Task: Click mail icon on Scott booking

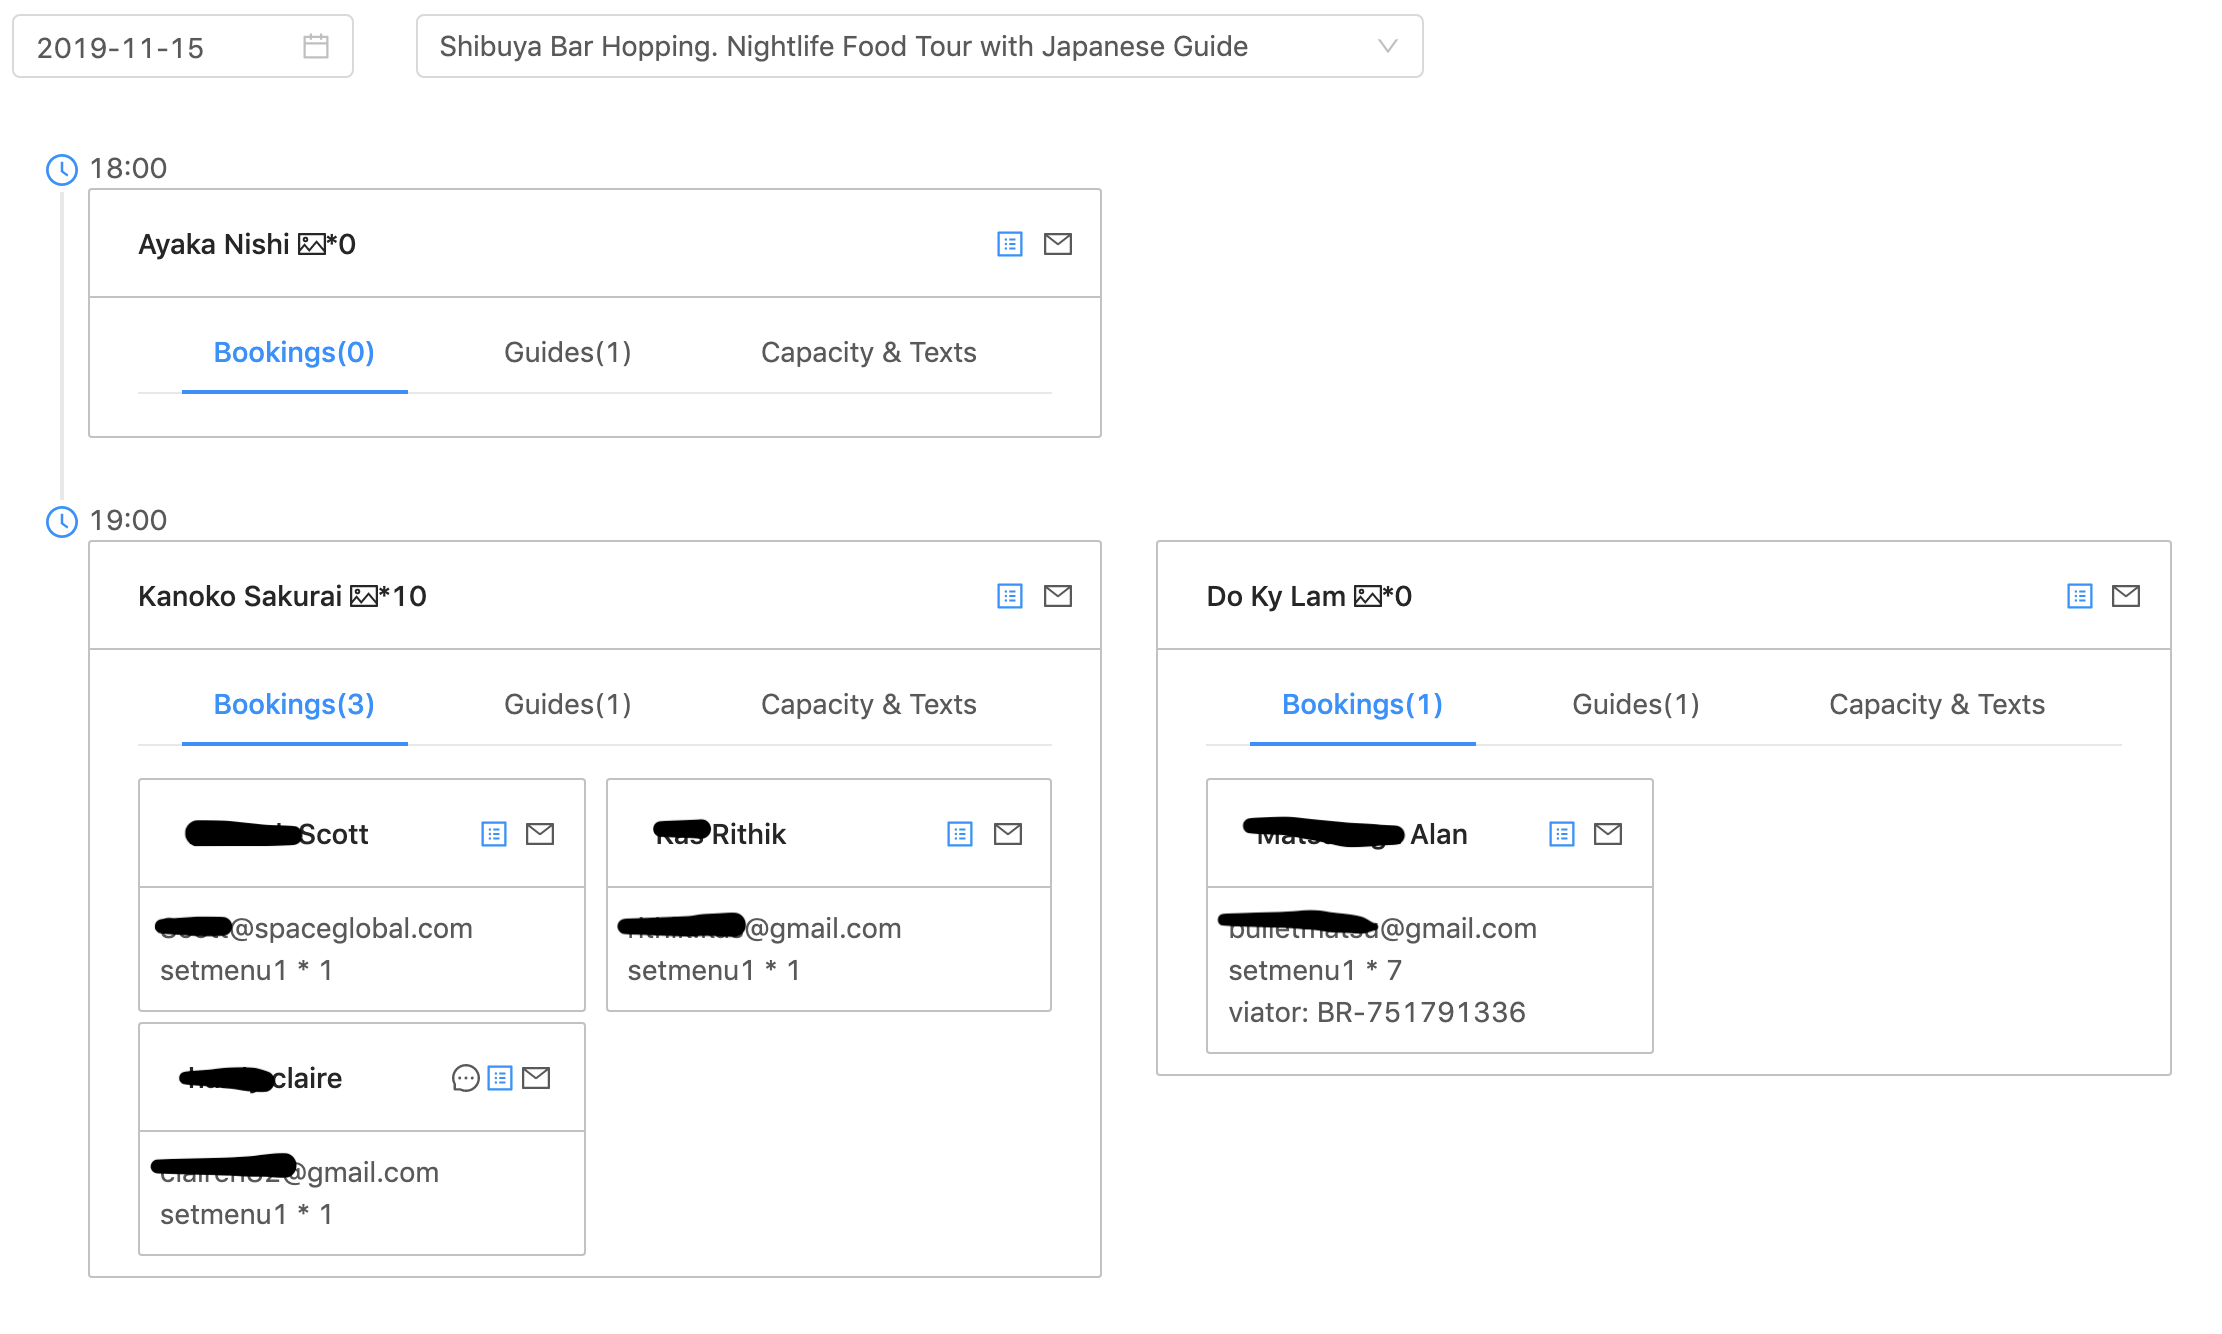Action: 540,834
